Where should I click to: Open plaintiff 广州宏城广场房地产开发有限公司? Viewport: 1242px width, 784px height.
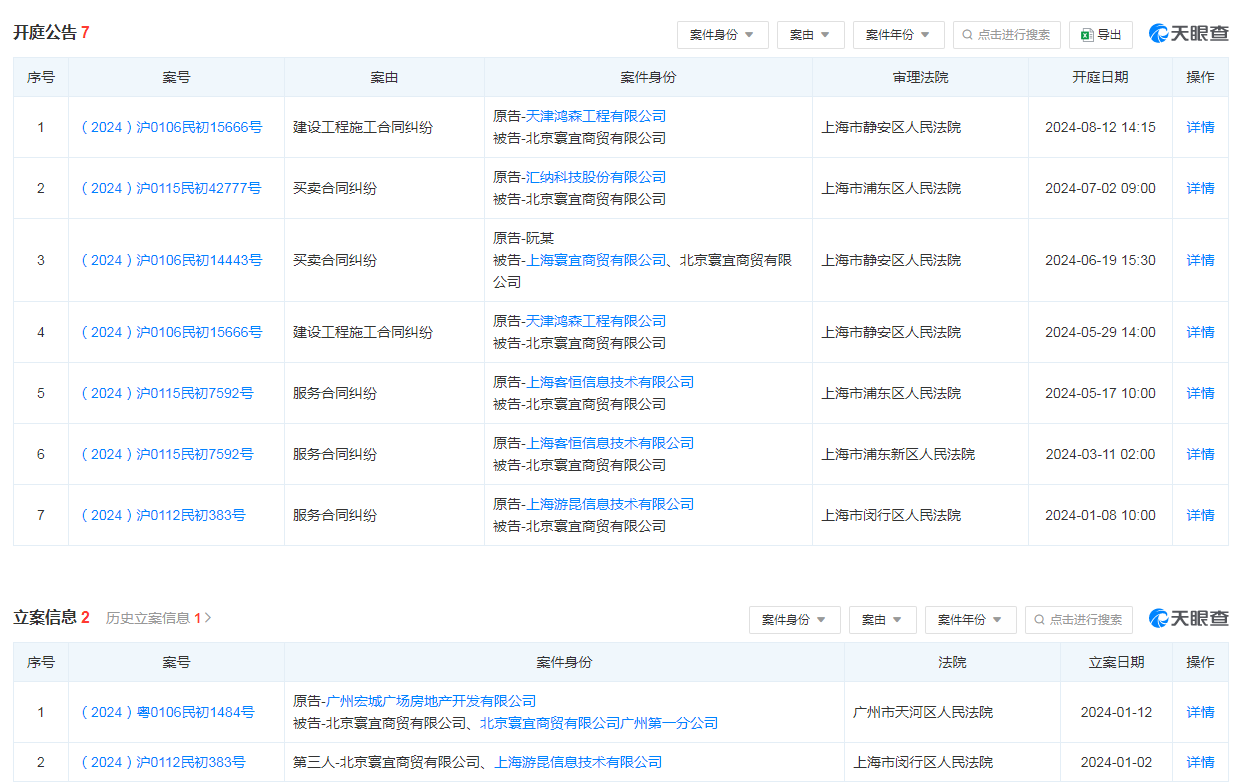coord(431,701)
